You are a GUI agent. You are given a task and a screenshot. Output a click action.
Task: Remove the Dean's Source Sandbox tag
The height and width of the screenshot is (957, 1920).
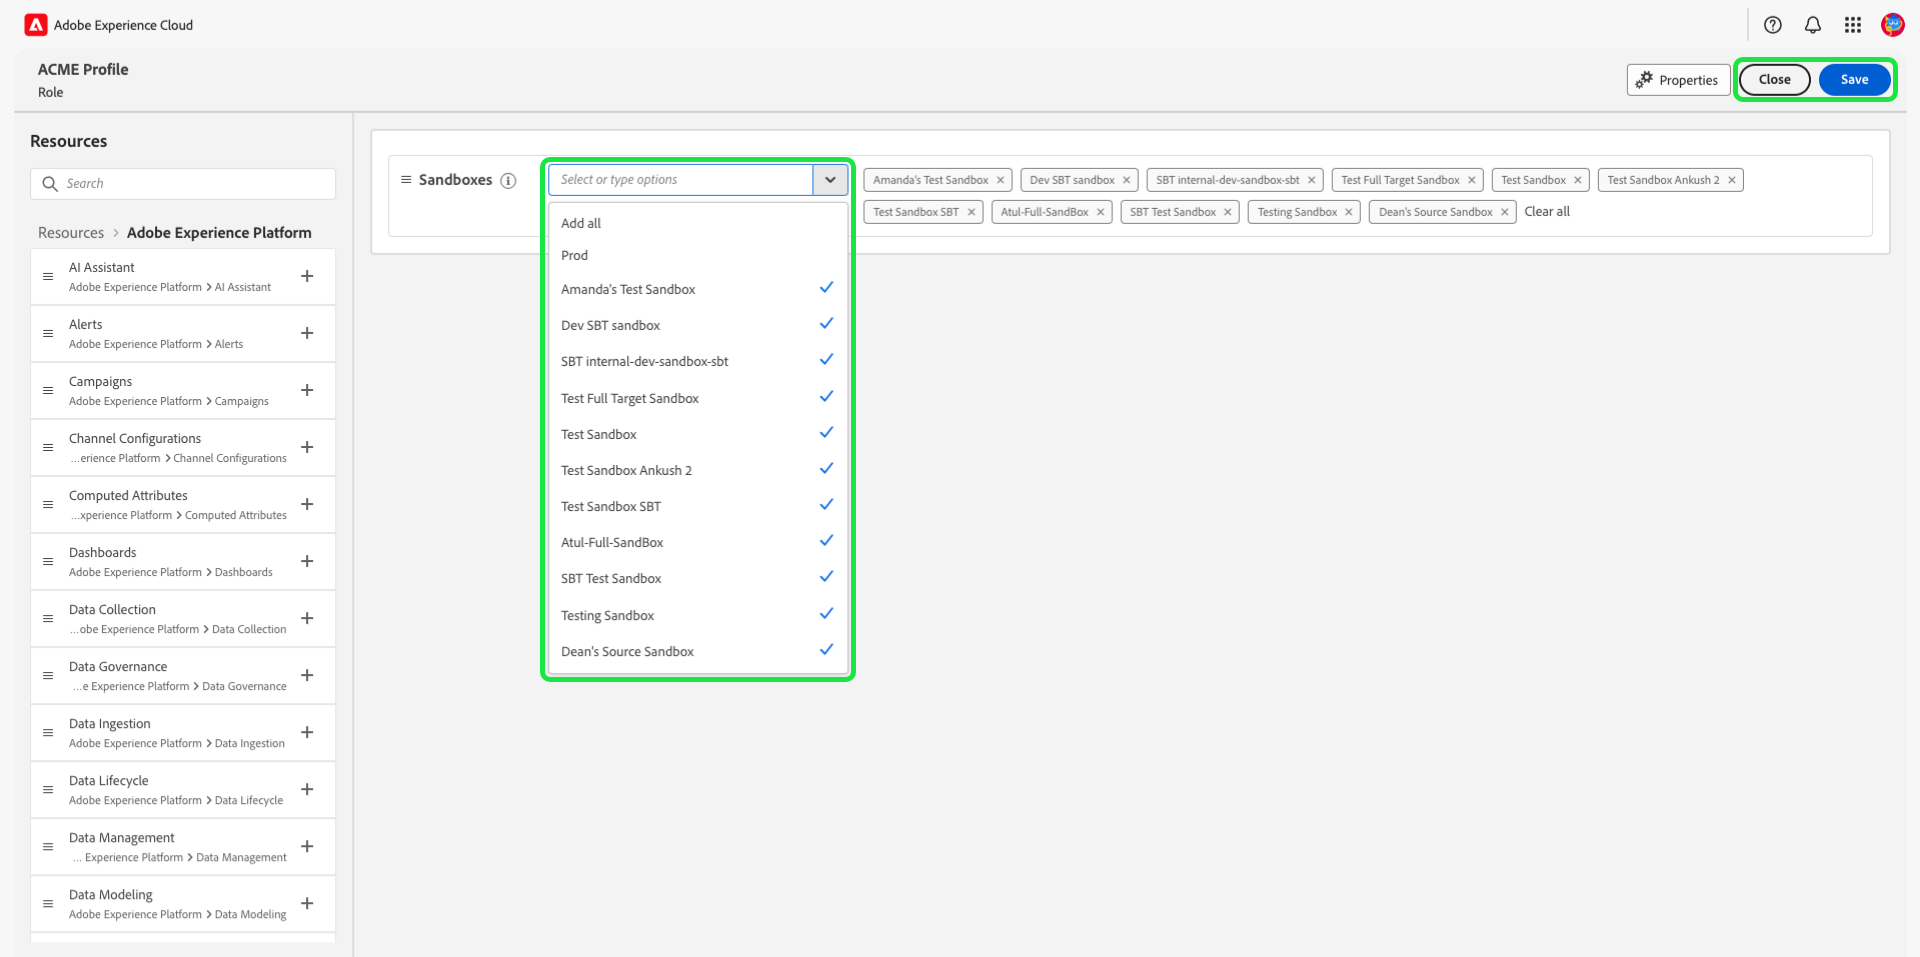point(1504,212)
